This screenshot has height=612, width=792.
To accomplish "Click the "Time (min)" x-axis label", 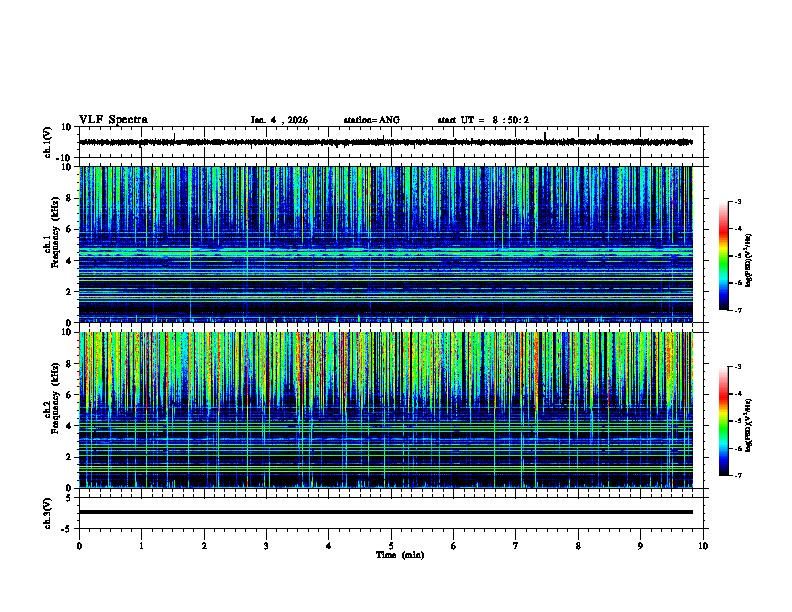I will click(400, 555).
